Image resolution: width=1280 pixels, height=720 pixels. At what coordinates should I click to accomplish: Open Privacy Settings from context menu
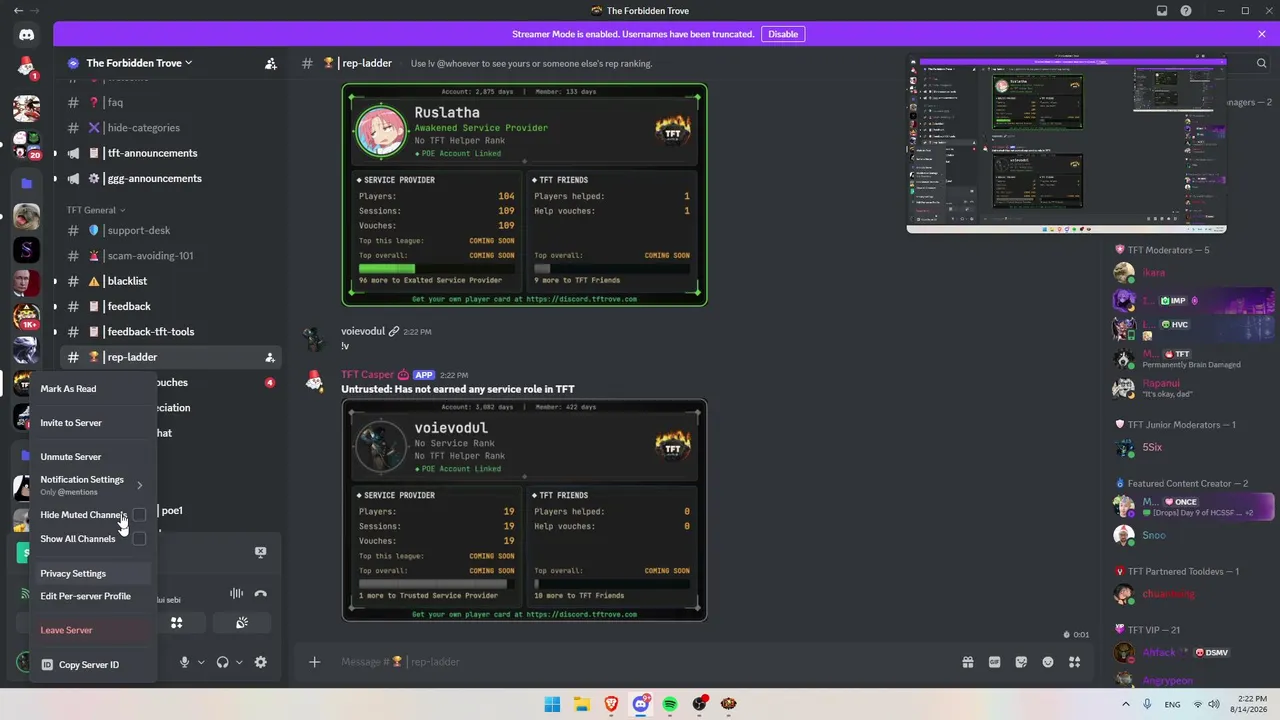92,574
